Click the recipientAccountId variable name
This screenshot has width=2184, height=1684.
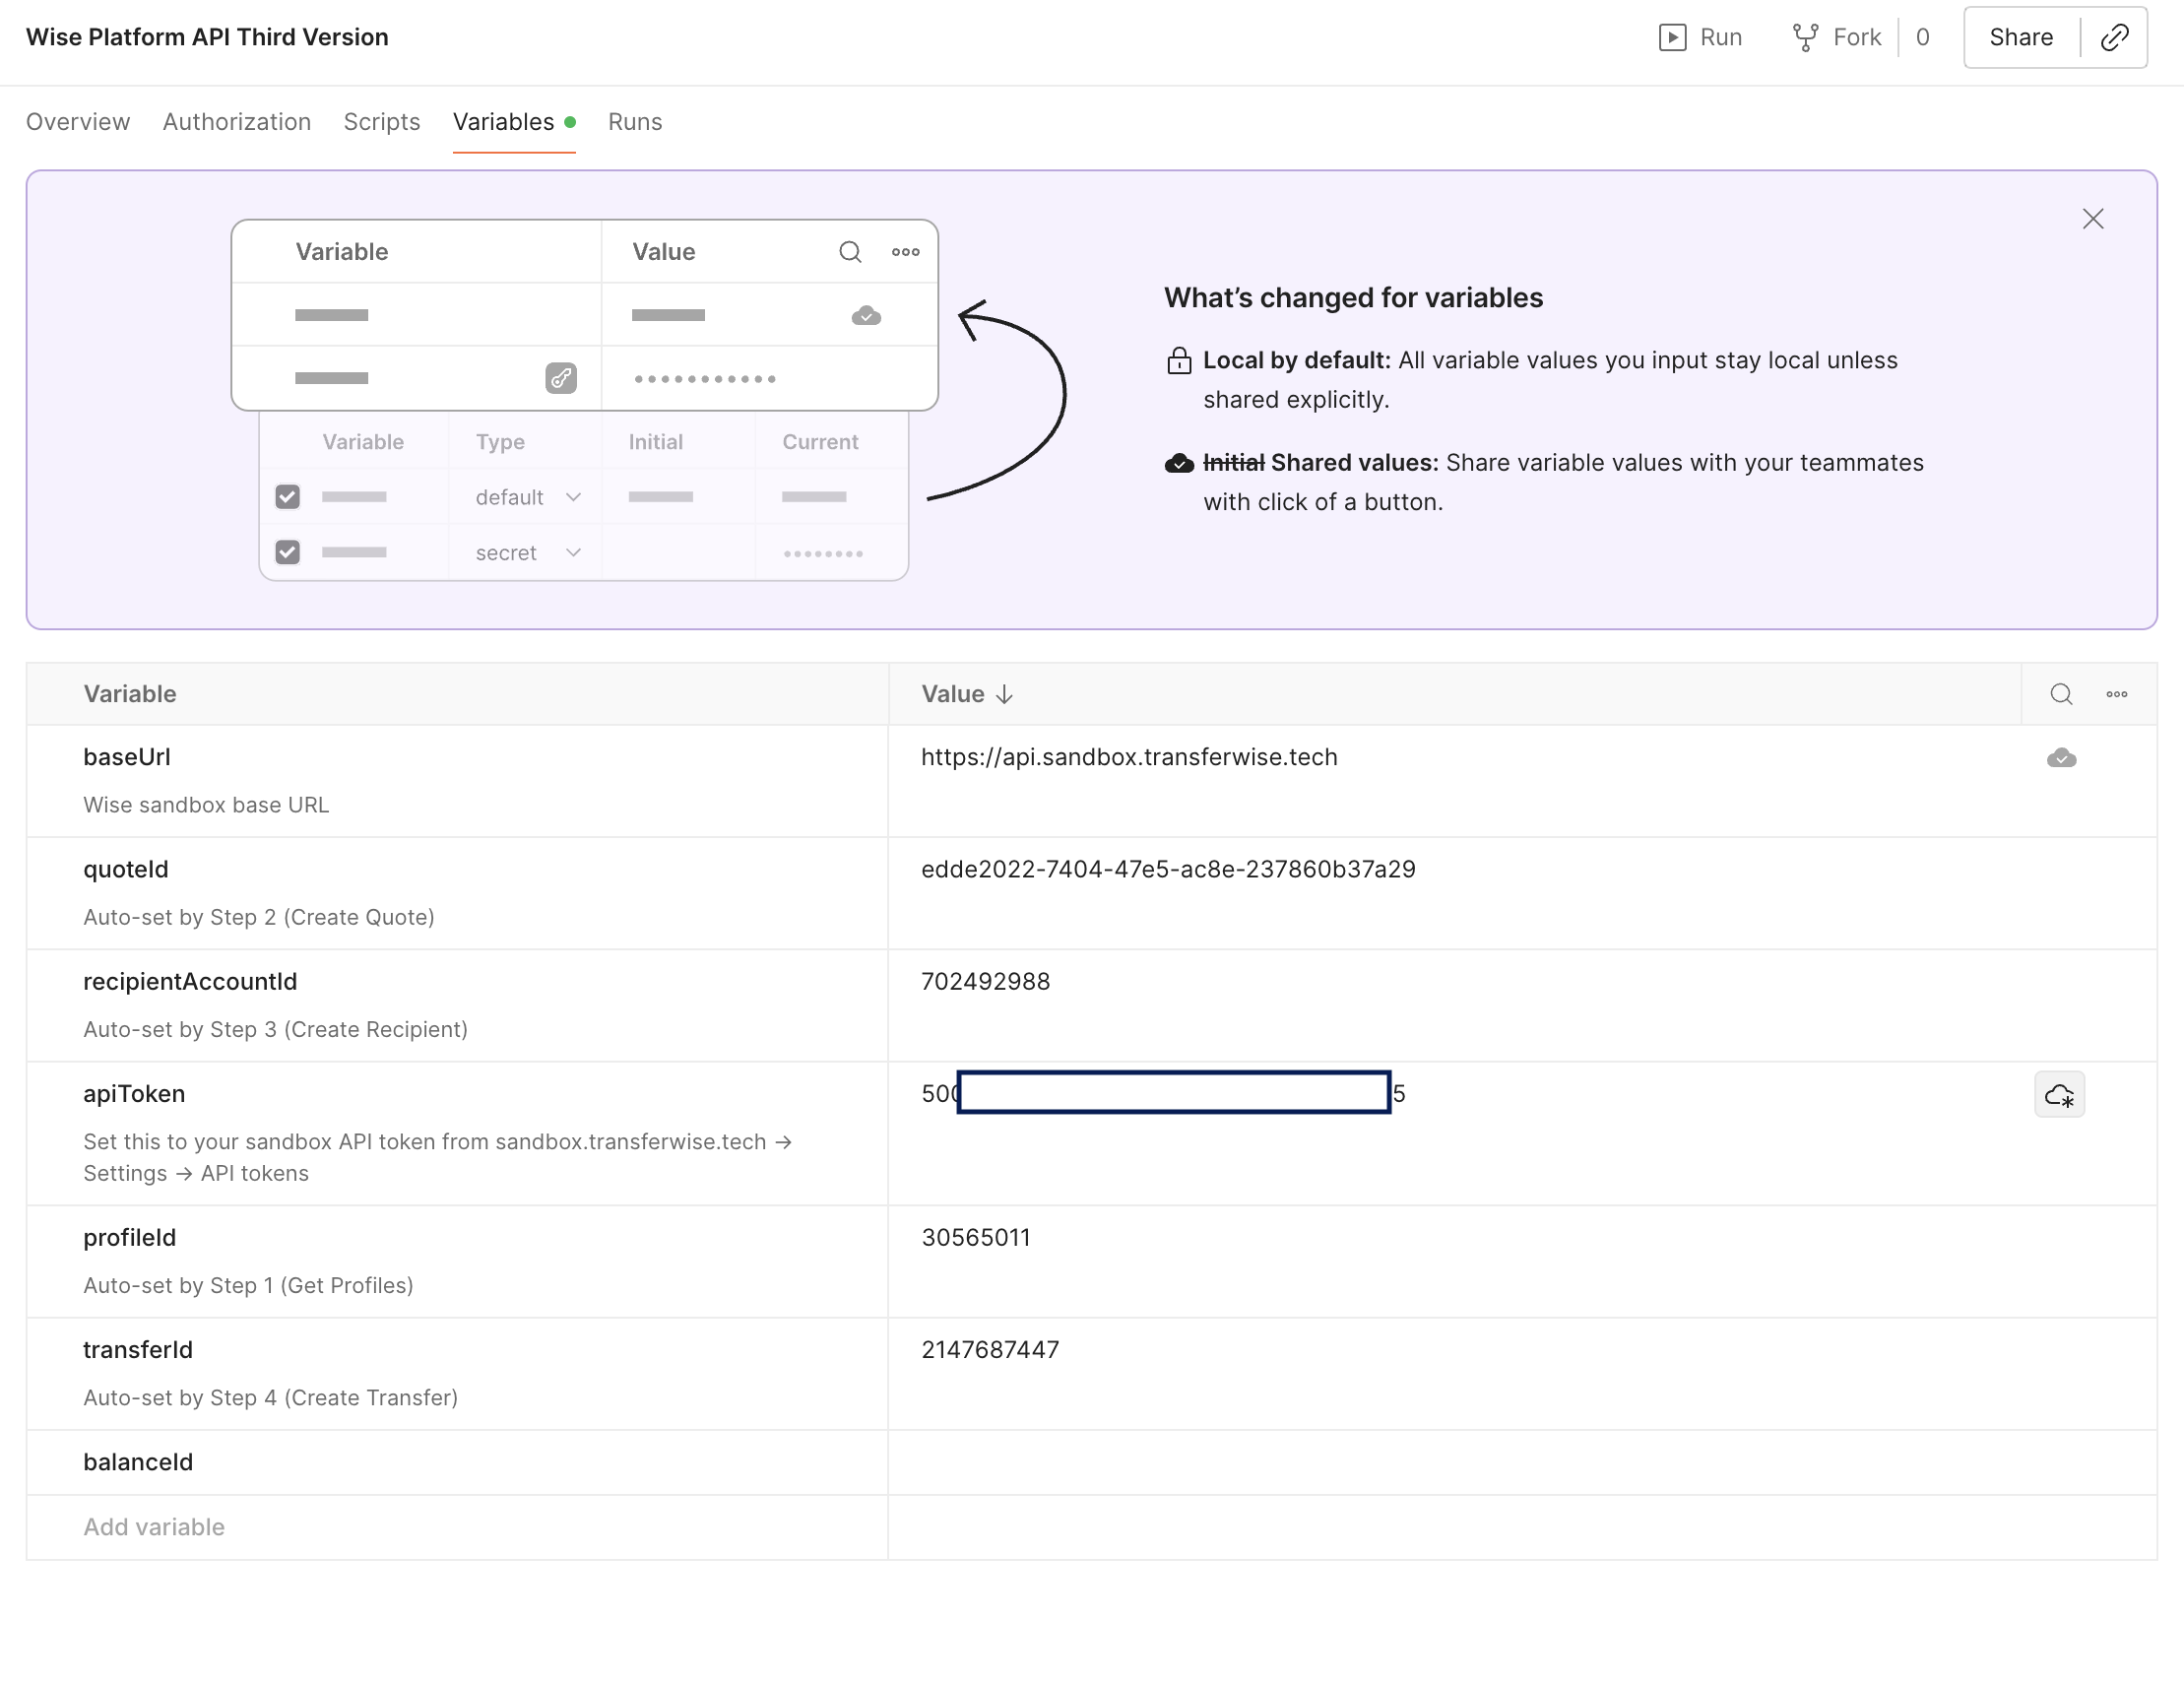point(190,981)
